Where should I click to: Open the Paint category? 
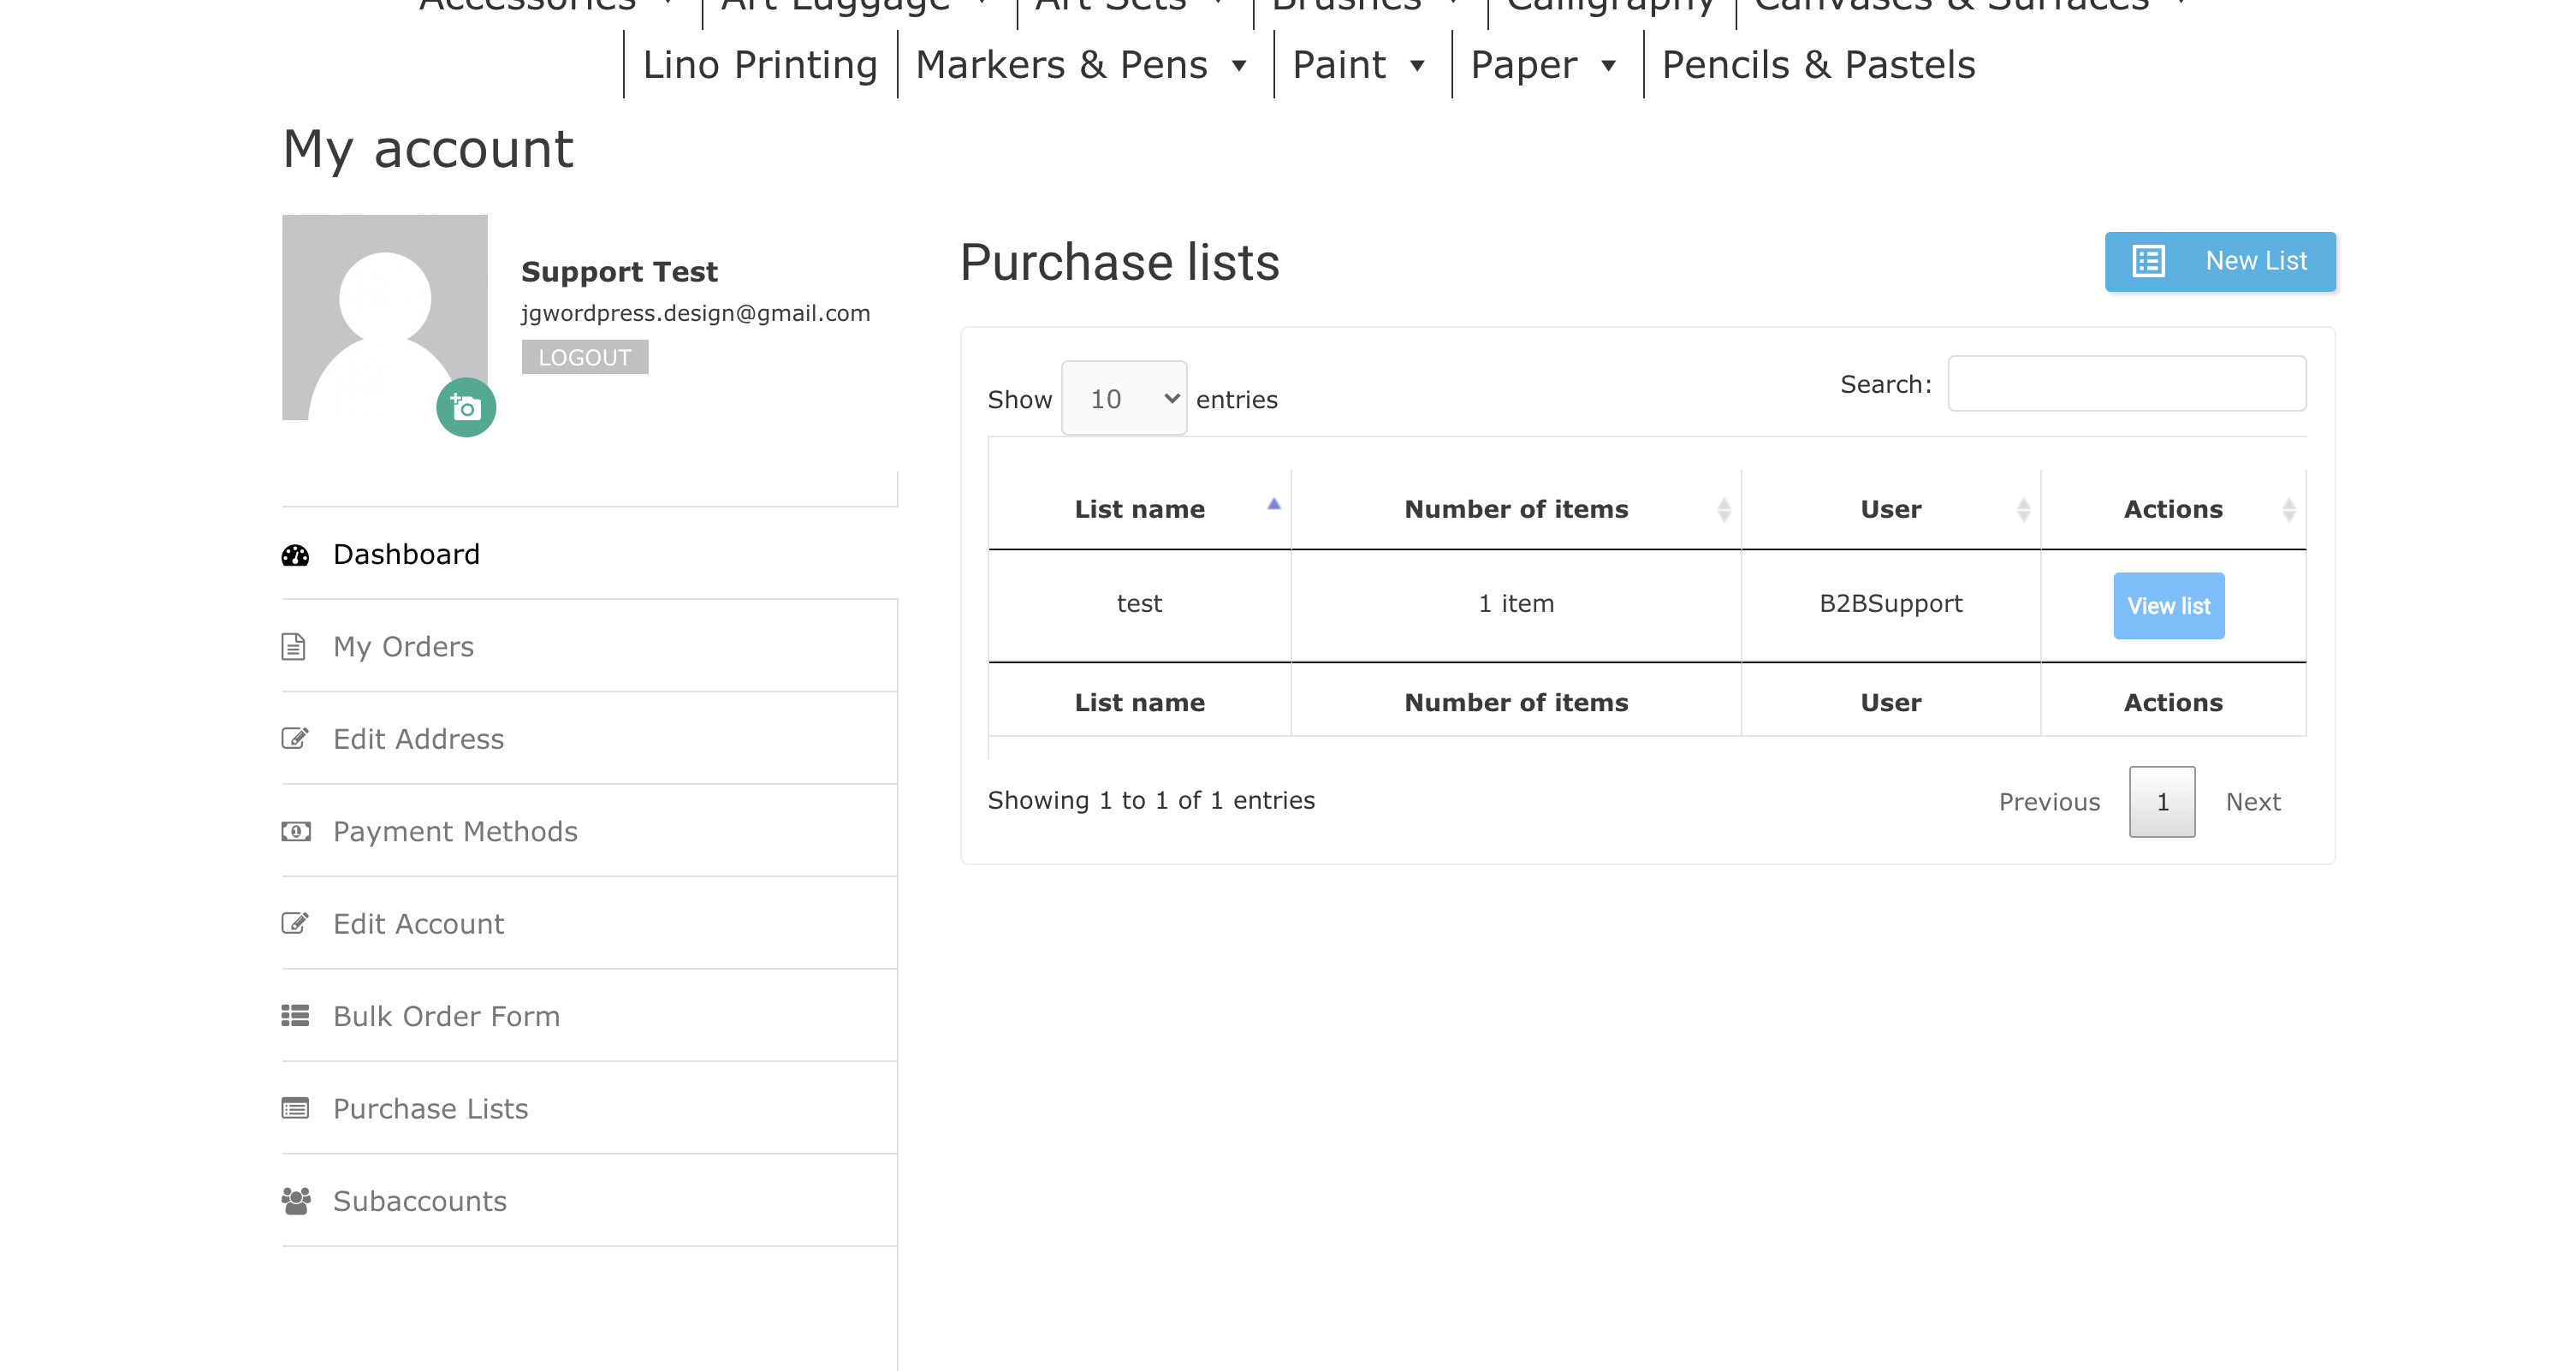click(x=1339, y=65)
